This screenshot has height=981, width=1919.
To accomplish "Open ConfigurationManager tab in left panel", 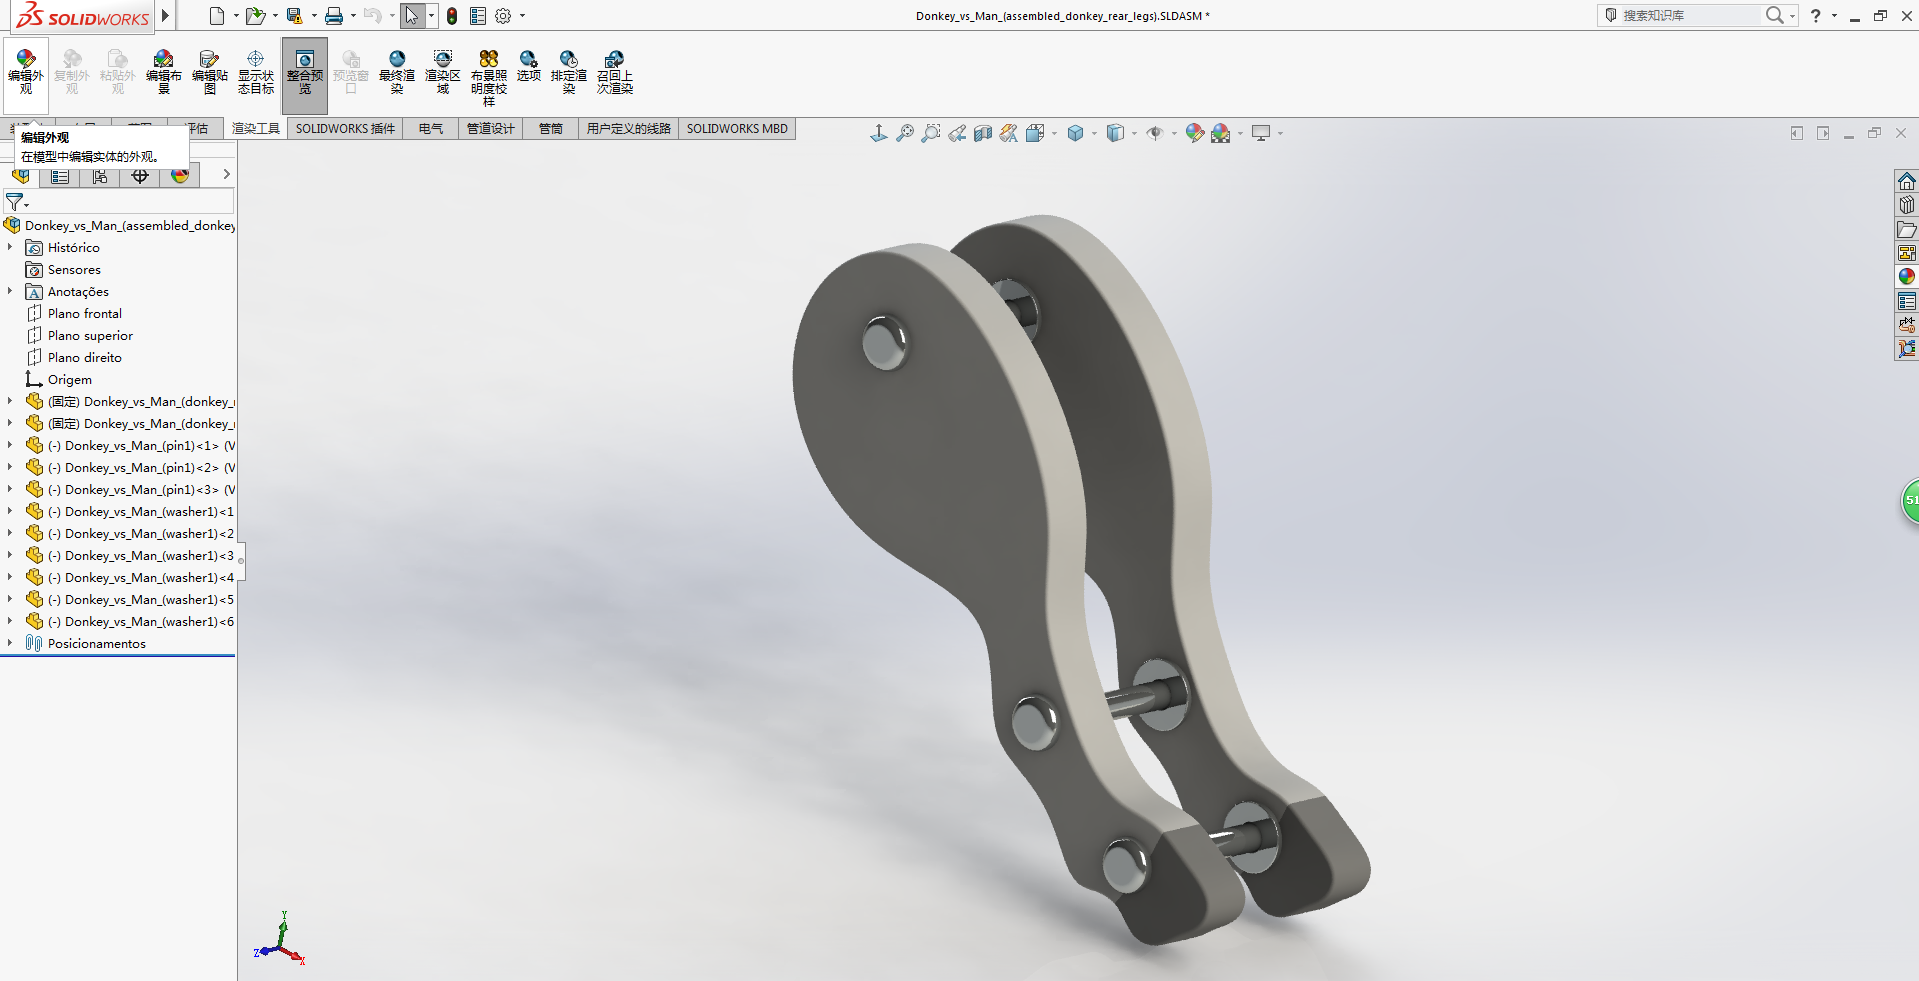I will pyautogui.click(x=100, y=176).
